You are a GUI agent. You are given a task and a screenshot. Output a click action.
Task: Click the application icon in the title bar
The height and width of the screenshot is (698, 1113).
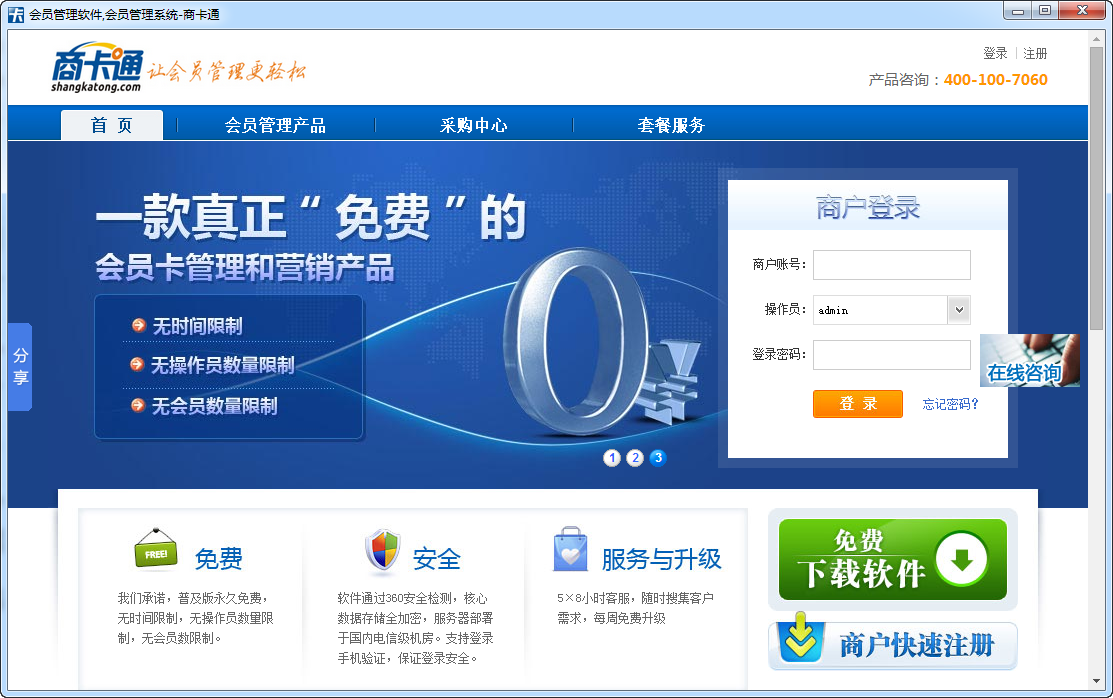point(14,11)
